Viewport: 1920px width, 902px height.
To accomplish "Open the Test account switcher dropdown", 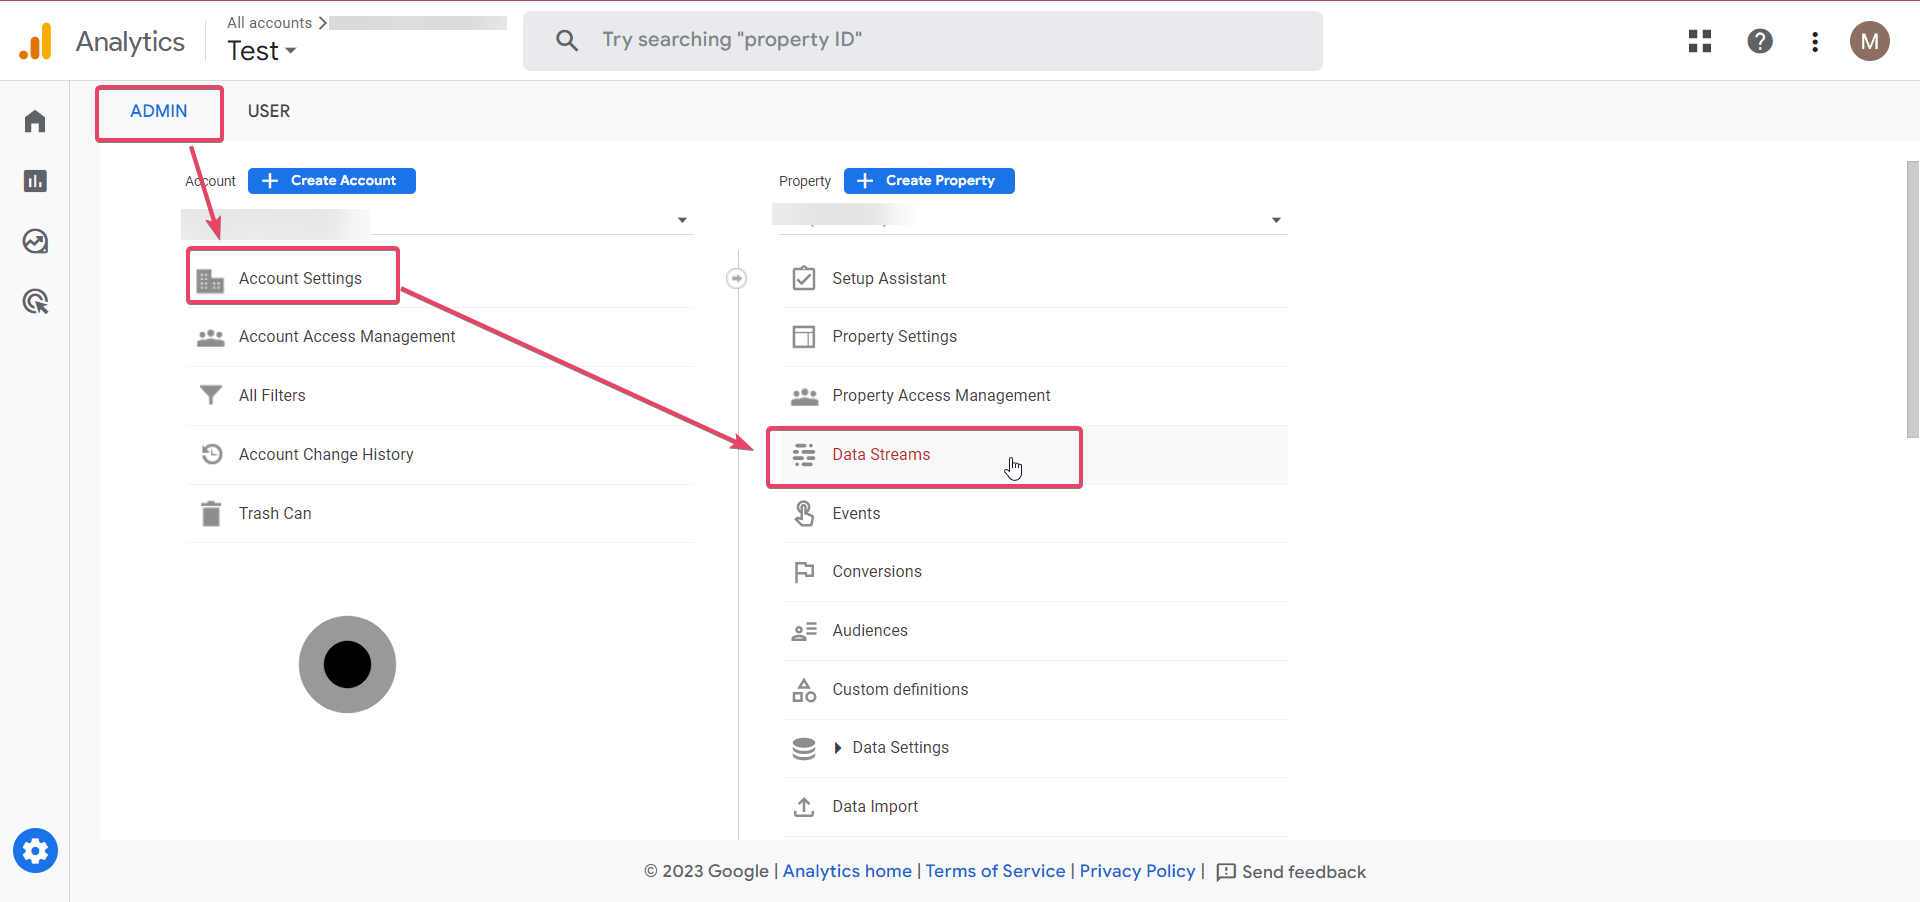I will tap(262, 51).
